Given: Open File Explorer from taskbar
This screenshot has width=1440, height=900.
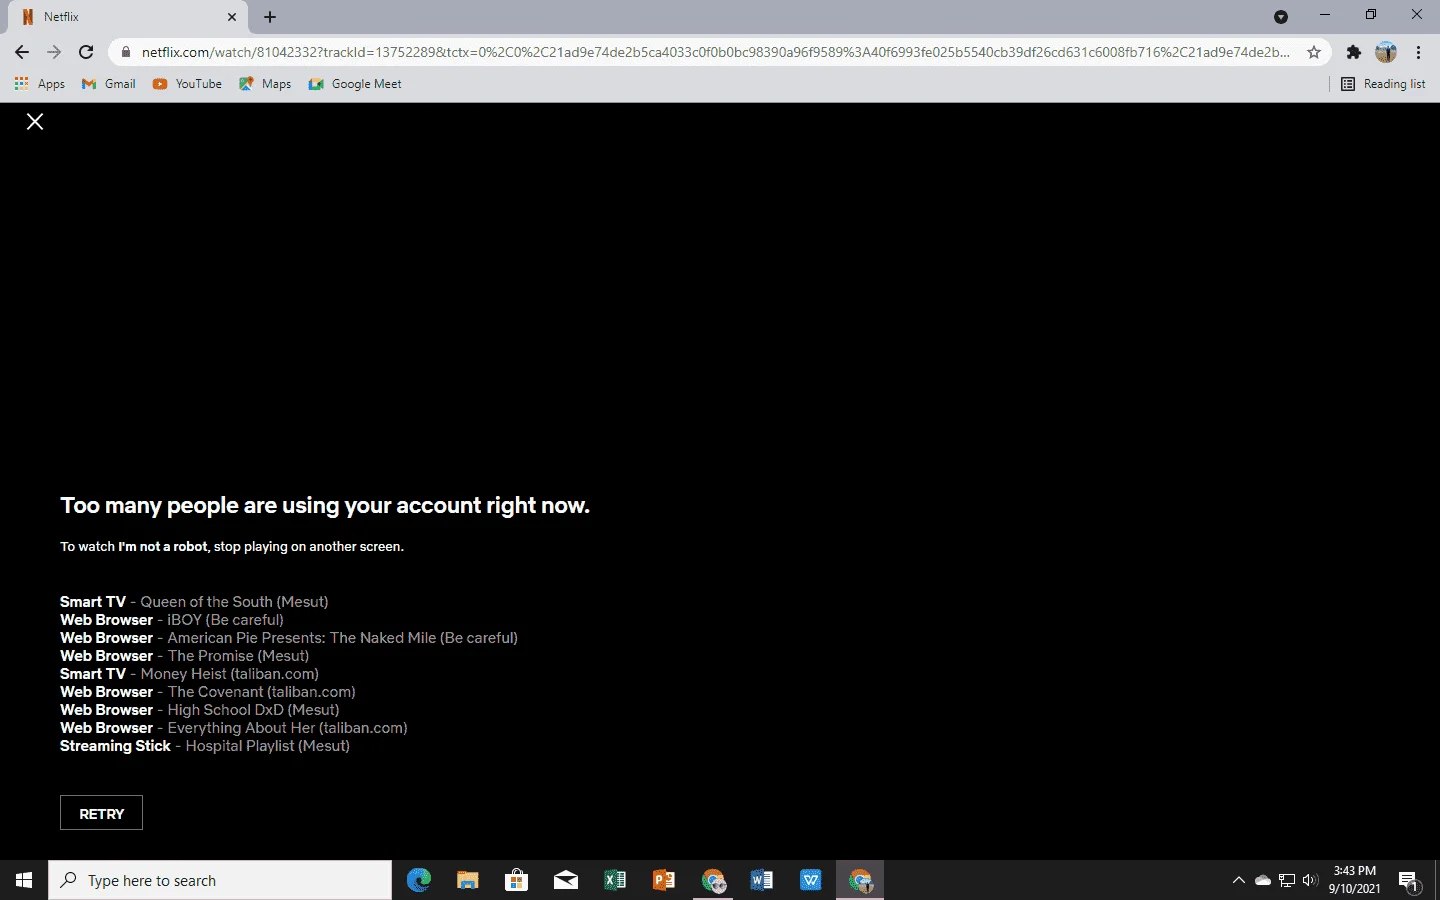Looking at the screenshot, I should [x=467, y=880].
